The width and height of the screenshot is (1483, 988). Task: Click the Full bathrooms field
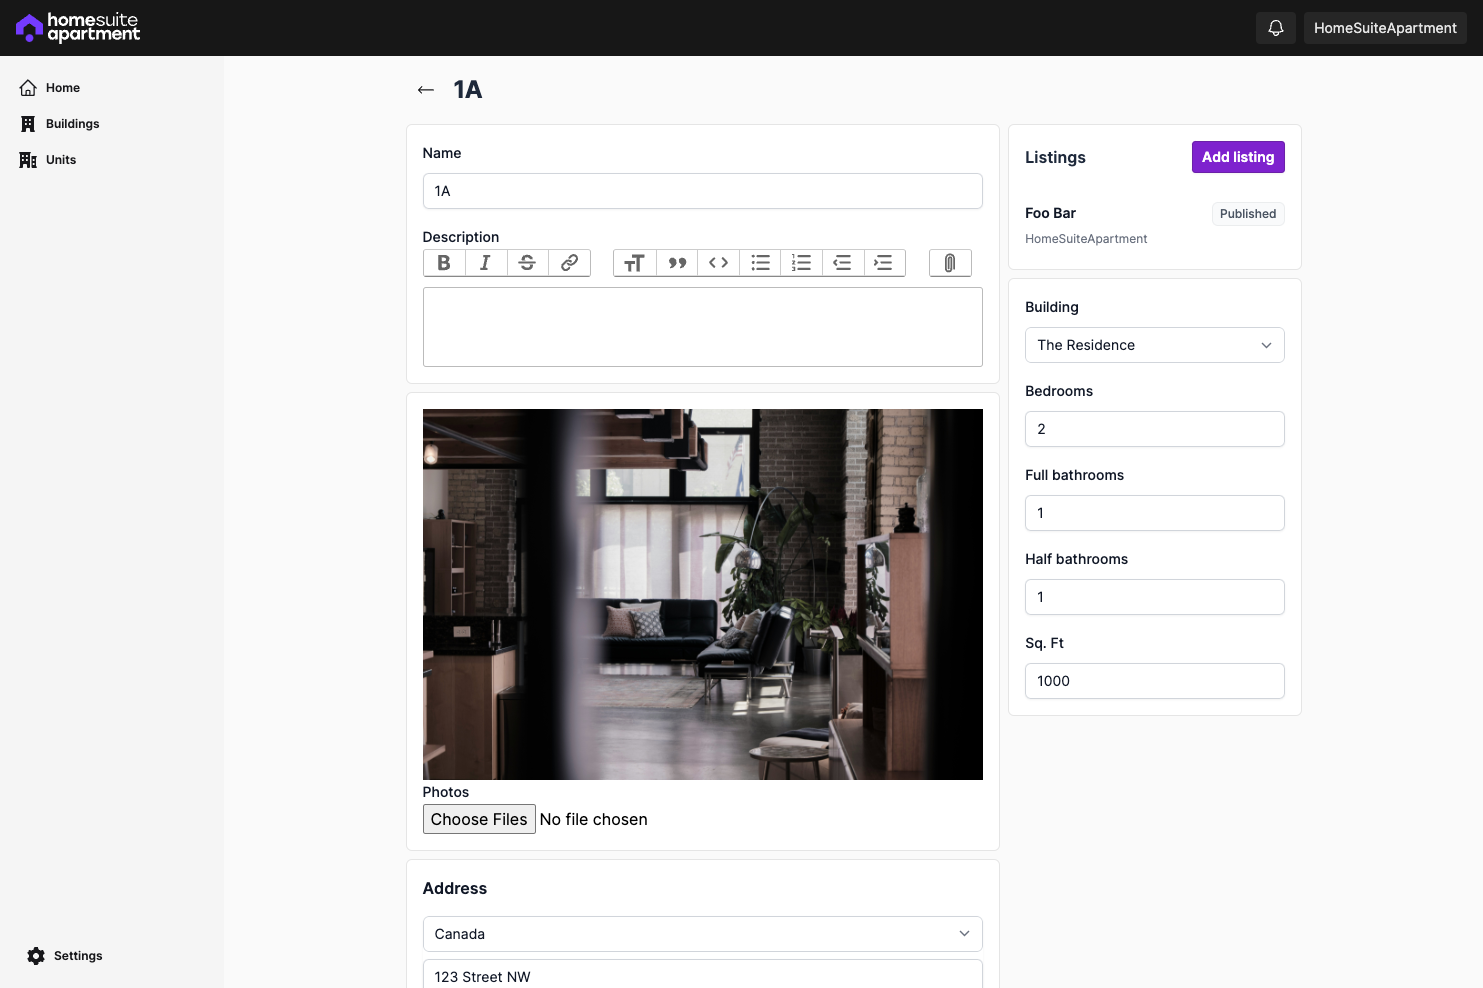pos(1155,513)
